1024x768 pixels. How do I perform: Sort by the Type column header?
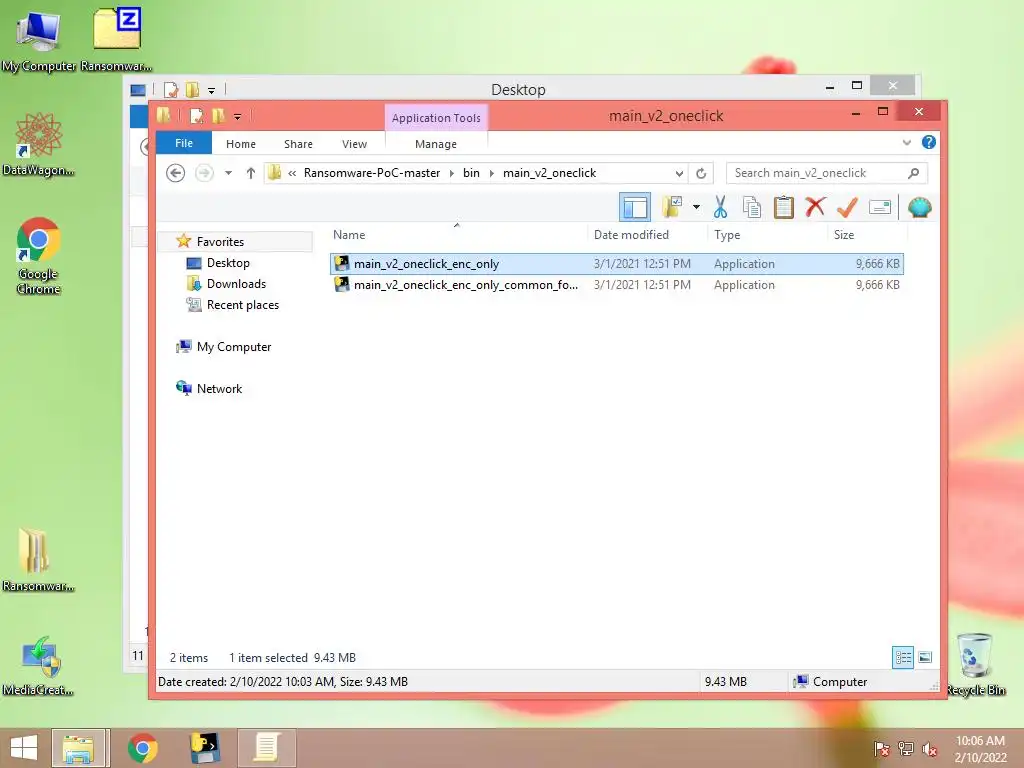[767, 234]
